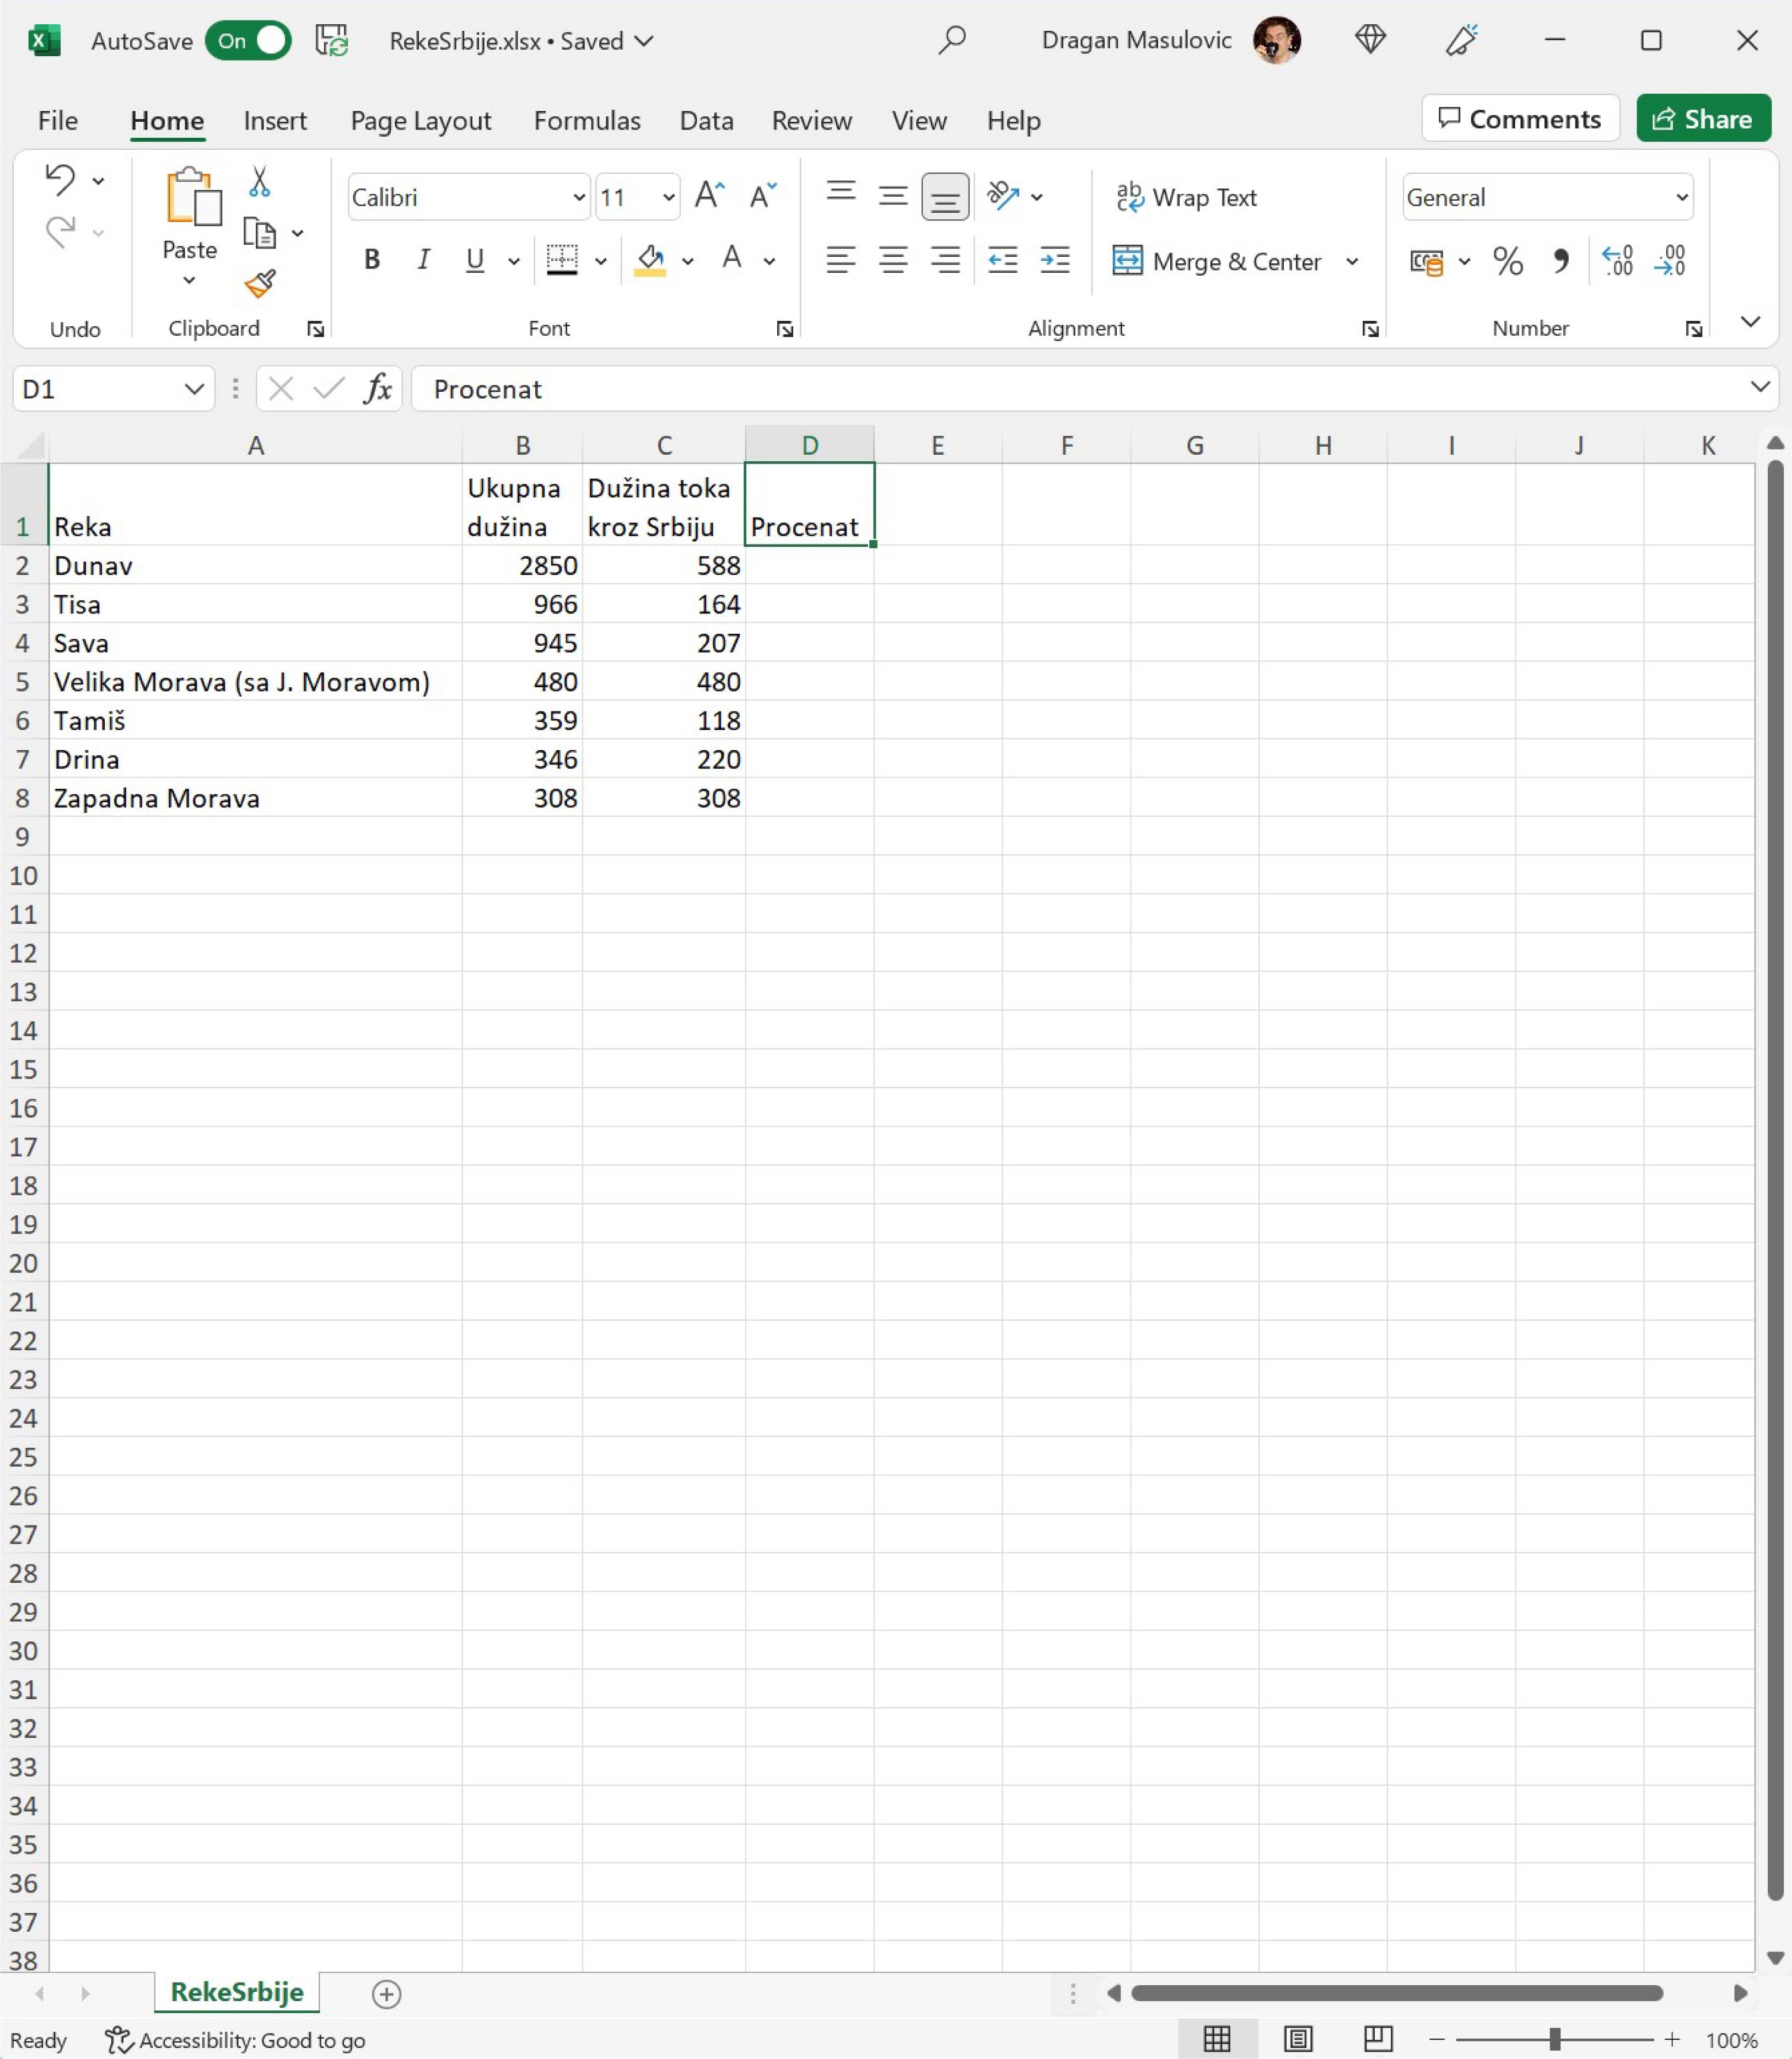Click the zoom slider handle
This screenshot has height=2059, width=1792.
pyautogui.click(x=1554, y=2038)
